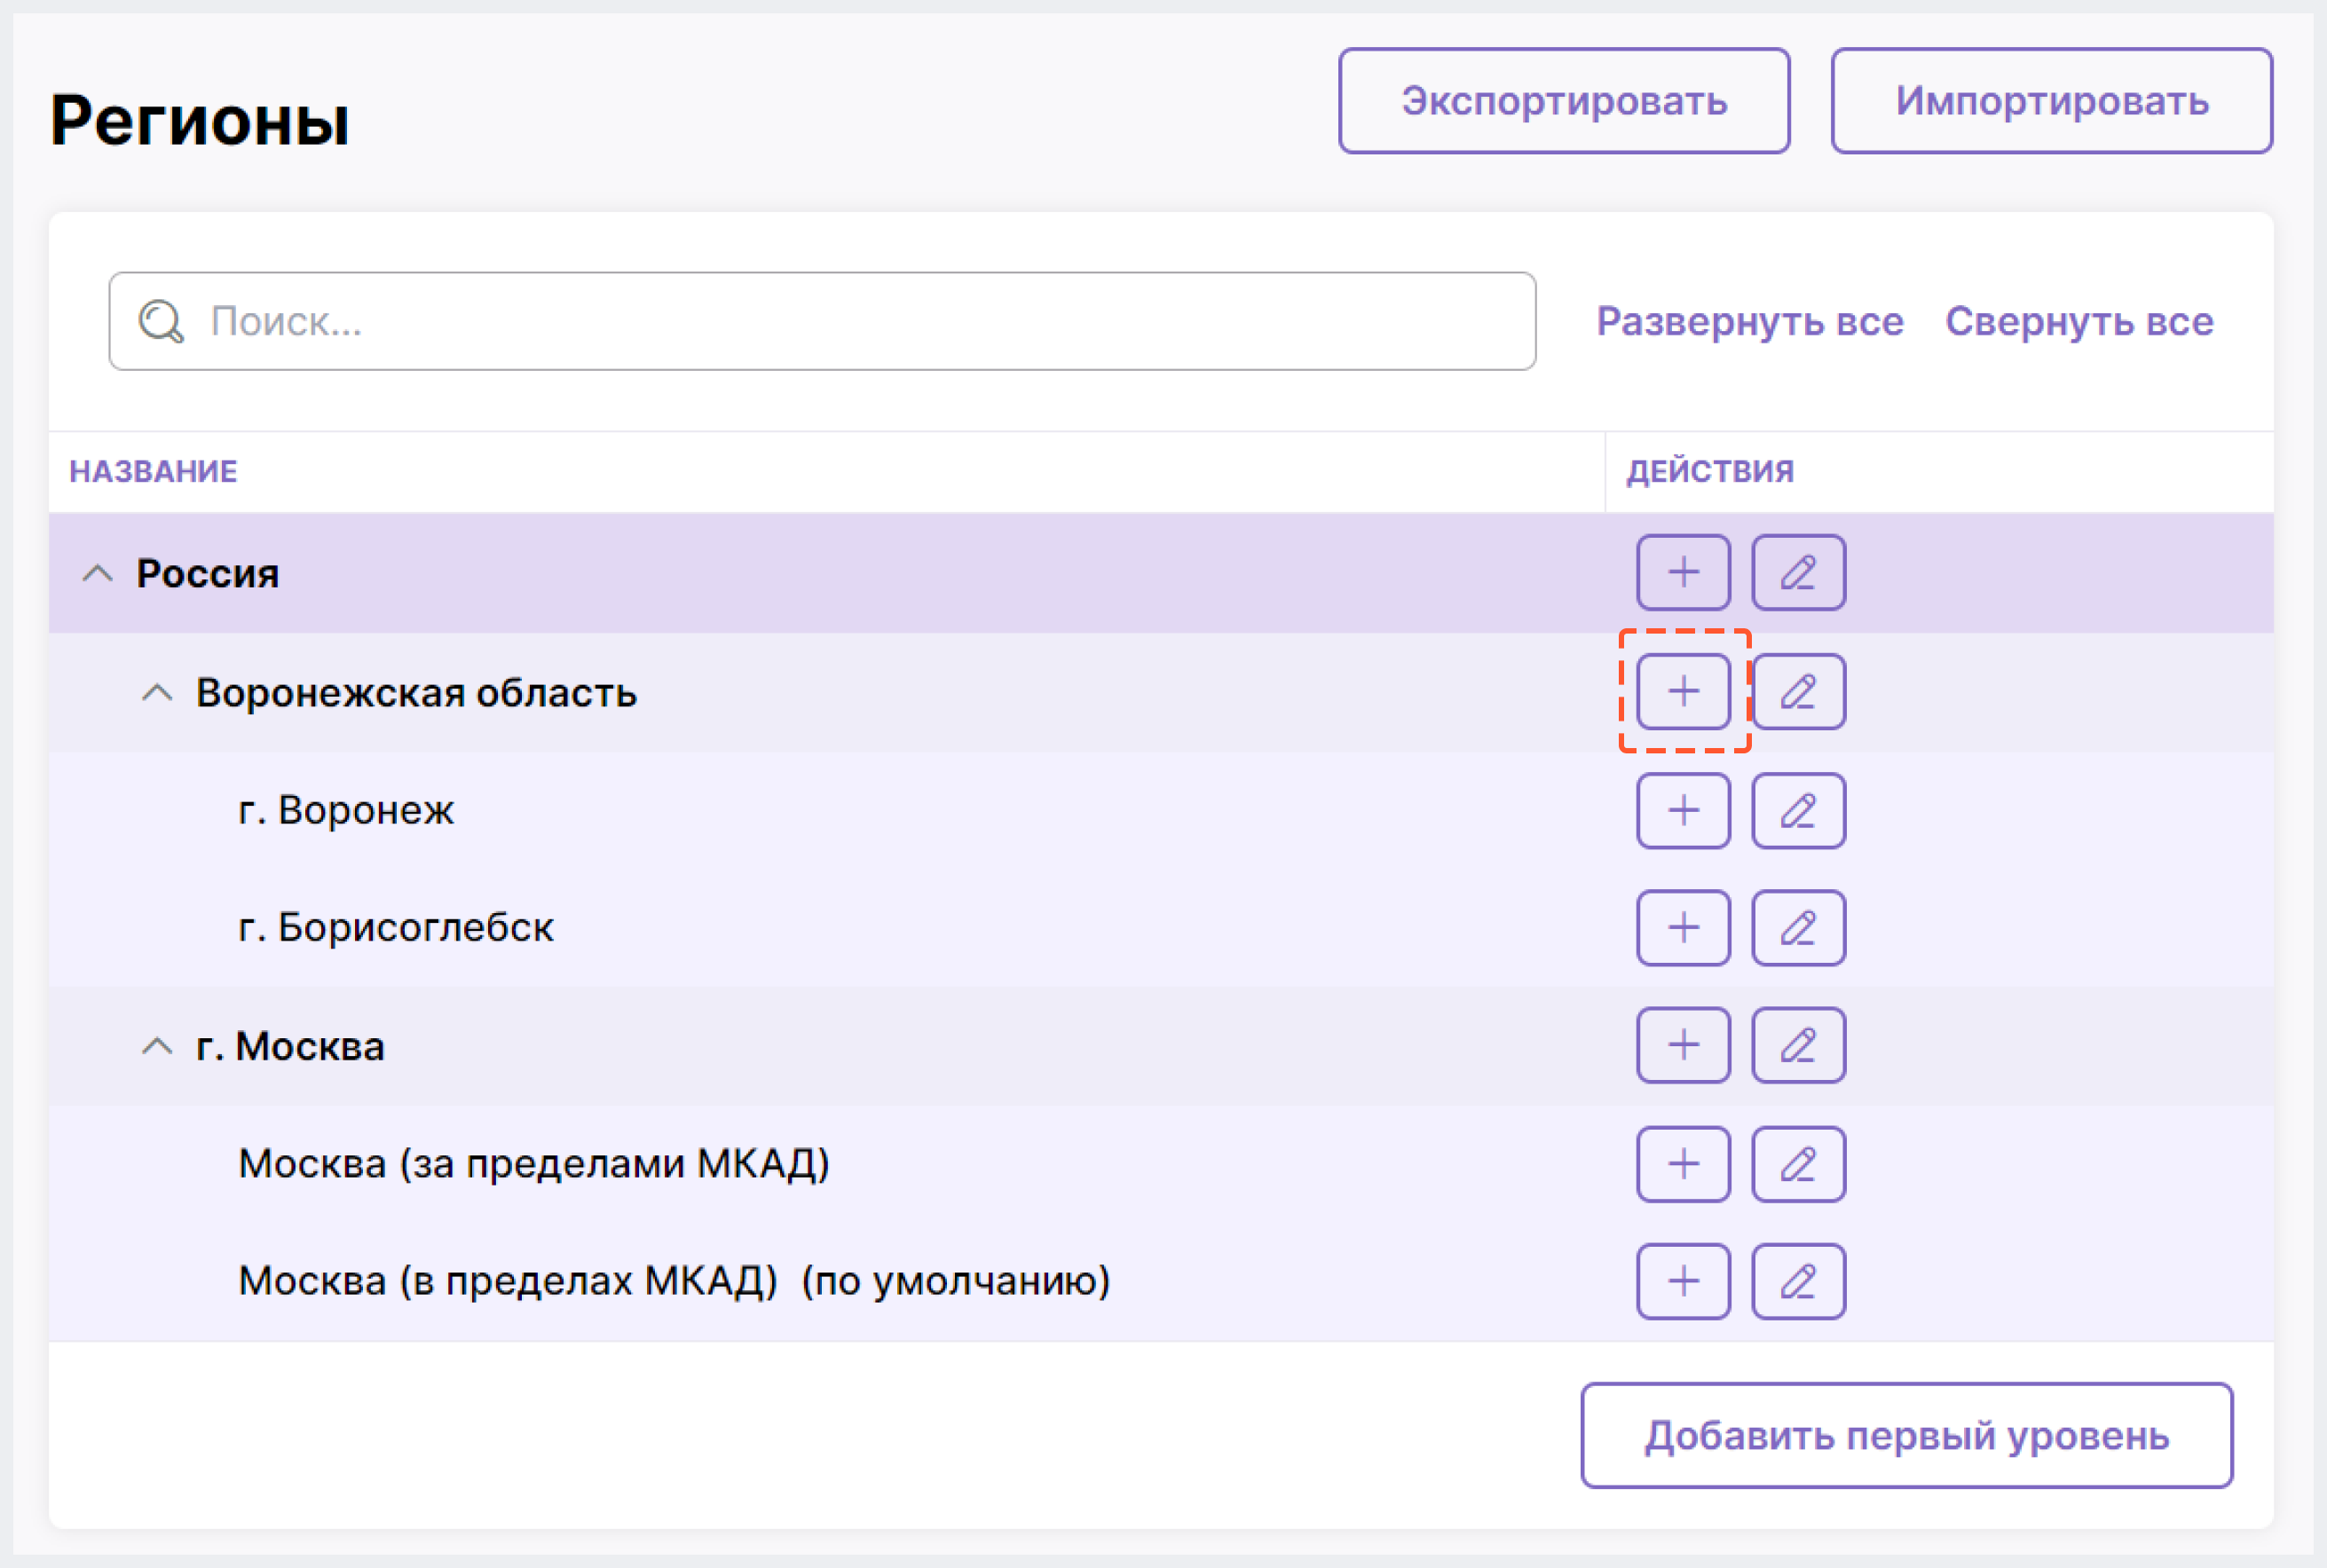Edit Москва (в пределах МКАД) entry
The image size is (2327, 1568).
coord(1798,1281)
